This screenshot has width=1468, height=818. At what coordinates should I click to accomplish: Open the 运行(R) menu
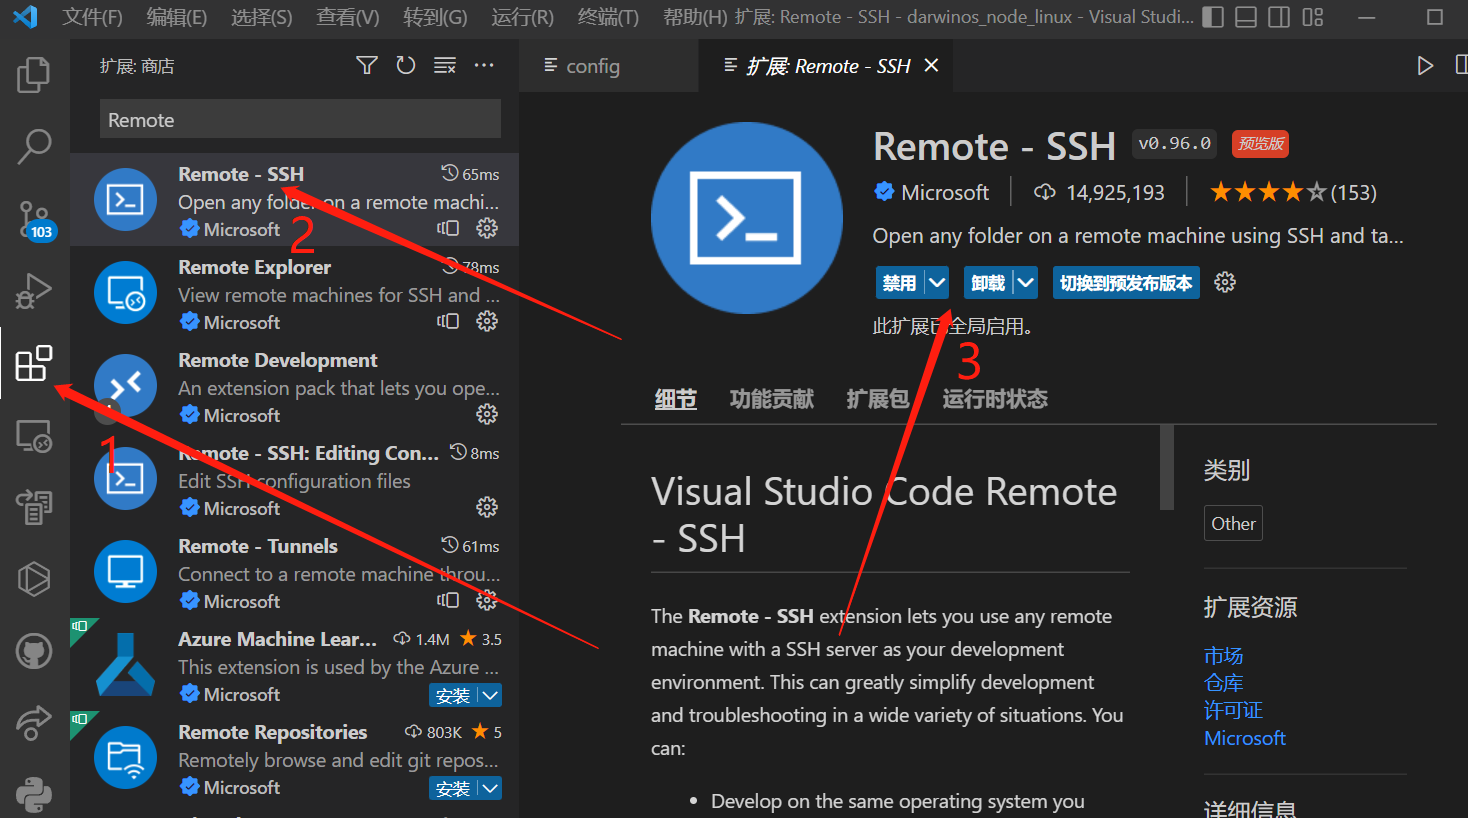pos(522,17)
